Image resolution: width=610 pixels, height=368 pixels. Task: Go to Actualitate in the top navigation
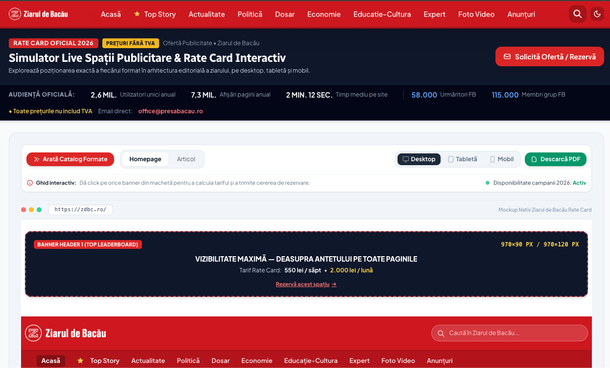(x=207, y=14)
